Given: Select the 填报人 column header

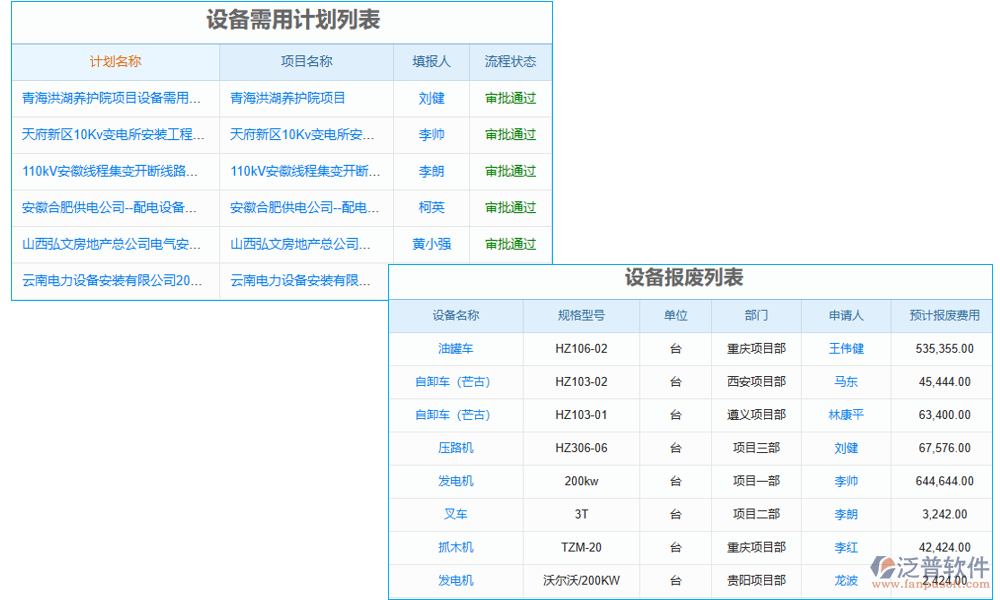Looking at the screenshot, I should point(431,61).
